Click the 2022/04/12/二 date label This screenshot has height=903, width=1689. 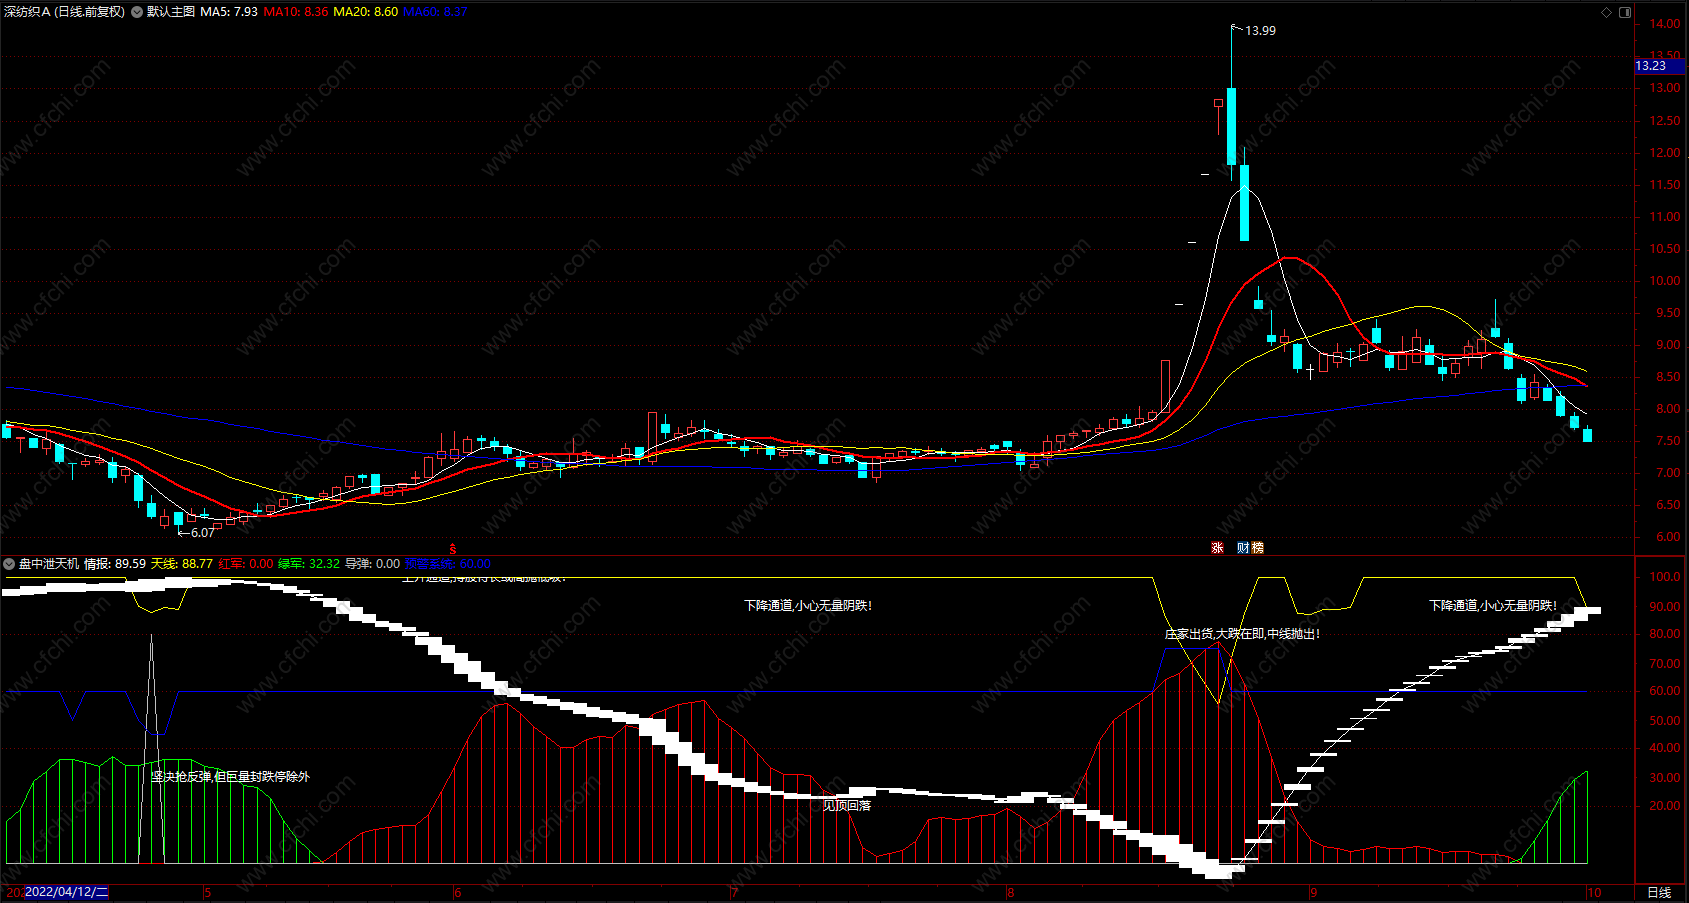[66, 892]
